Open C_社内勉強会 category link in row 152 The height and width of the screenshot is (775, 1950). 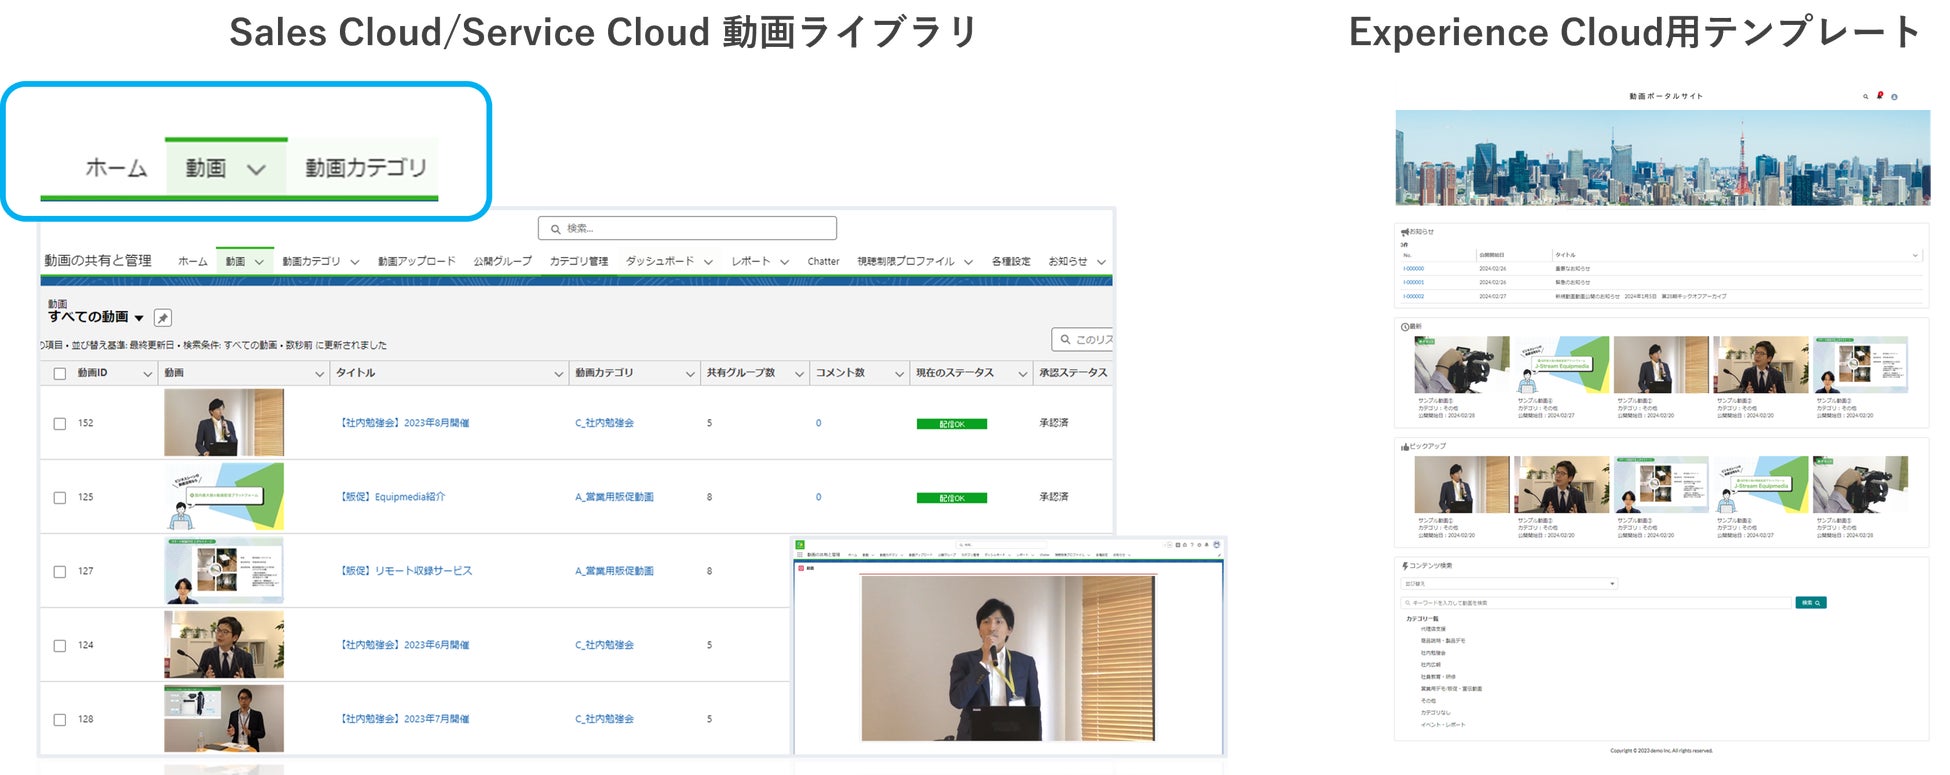(604, 423)
